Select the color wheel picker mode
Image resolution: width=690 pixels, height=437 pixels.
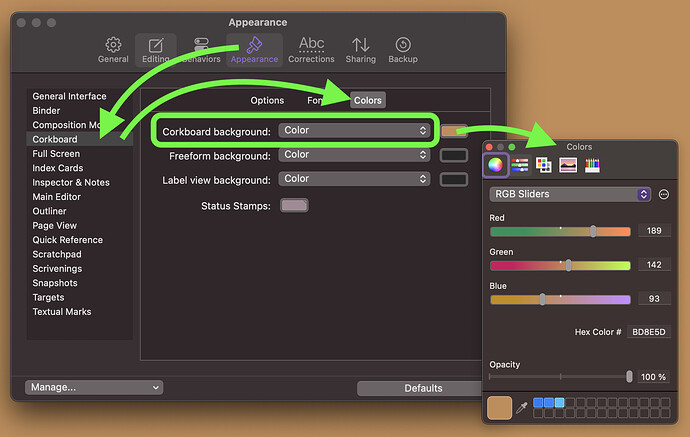[495, 165]
